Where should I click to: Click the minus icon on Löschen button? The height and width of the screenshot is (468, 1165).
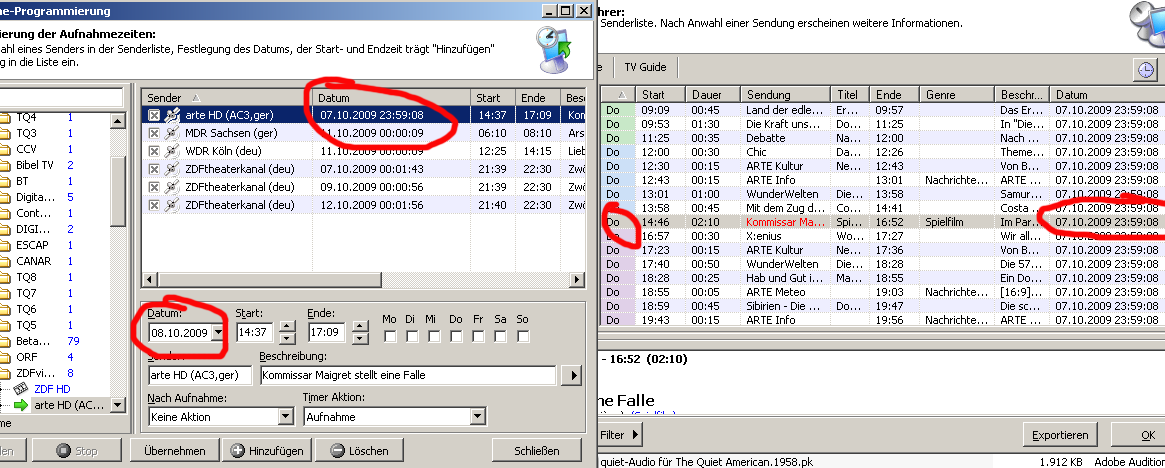(x=333, y=451)
